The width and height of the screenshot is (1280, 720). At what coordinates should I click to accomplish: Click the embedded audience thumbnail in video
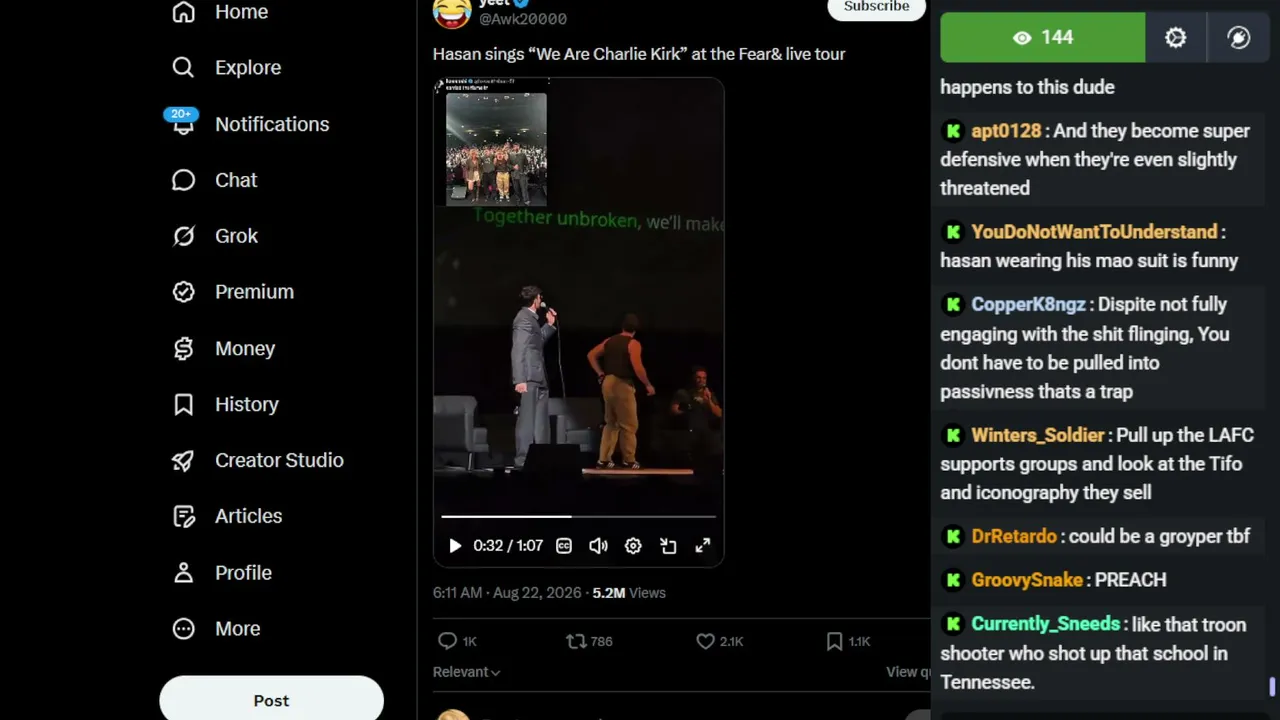[496, 149]
